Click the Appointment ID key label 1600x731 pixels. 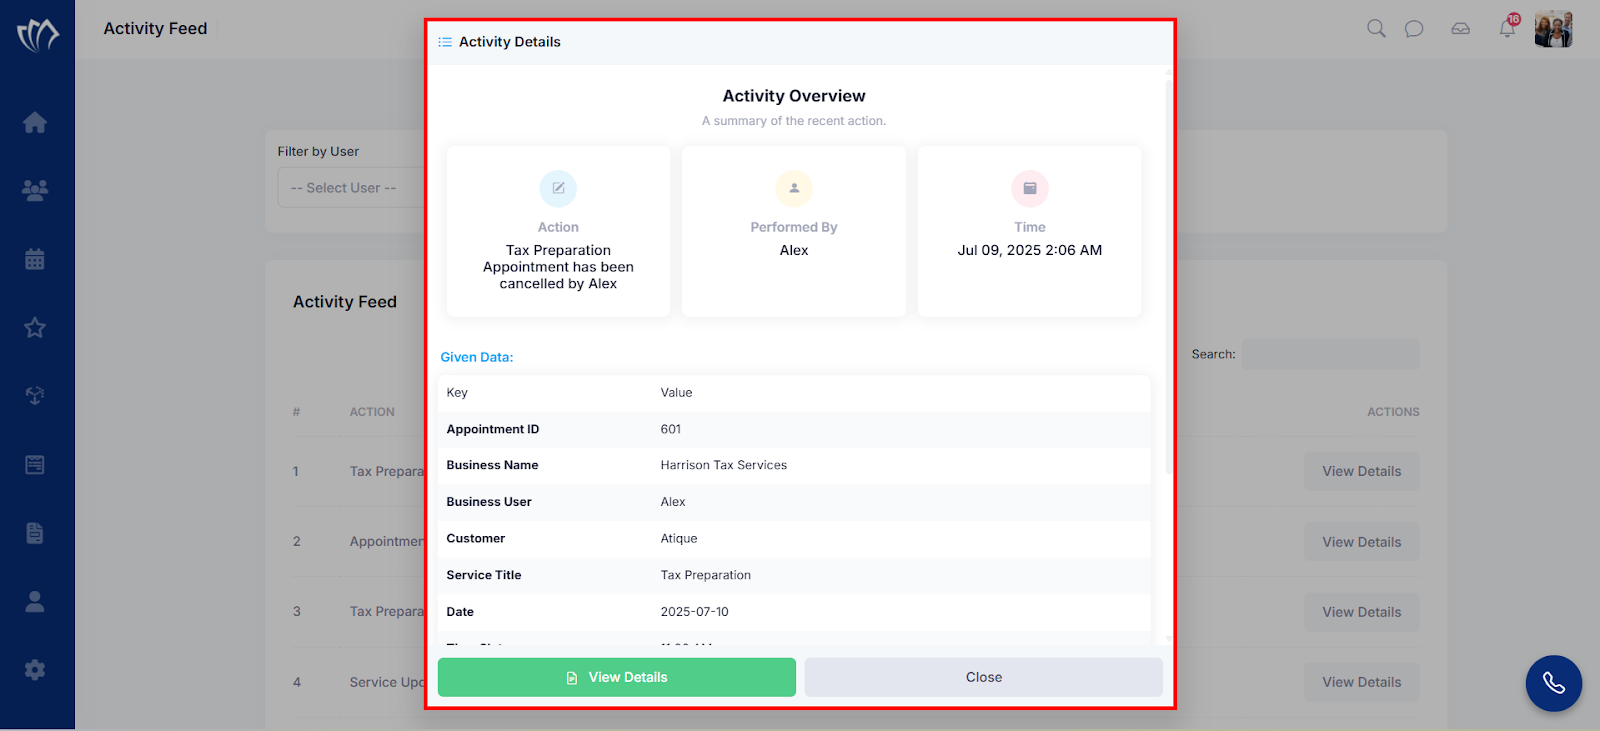tap(493, 429)
